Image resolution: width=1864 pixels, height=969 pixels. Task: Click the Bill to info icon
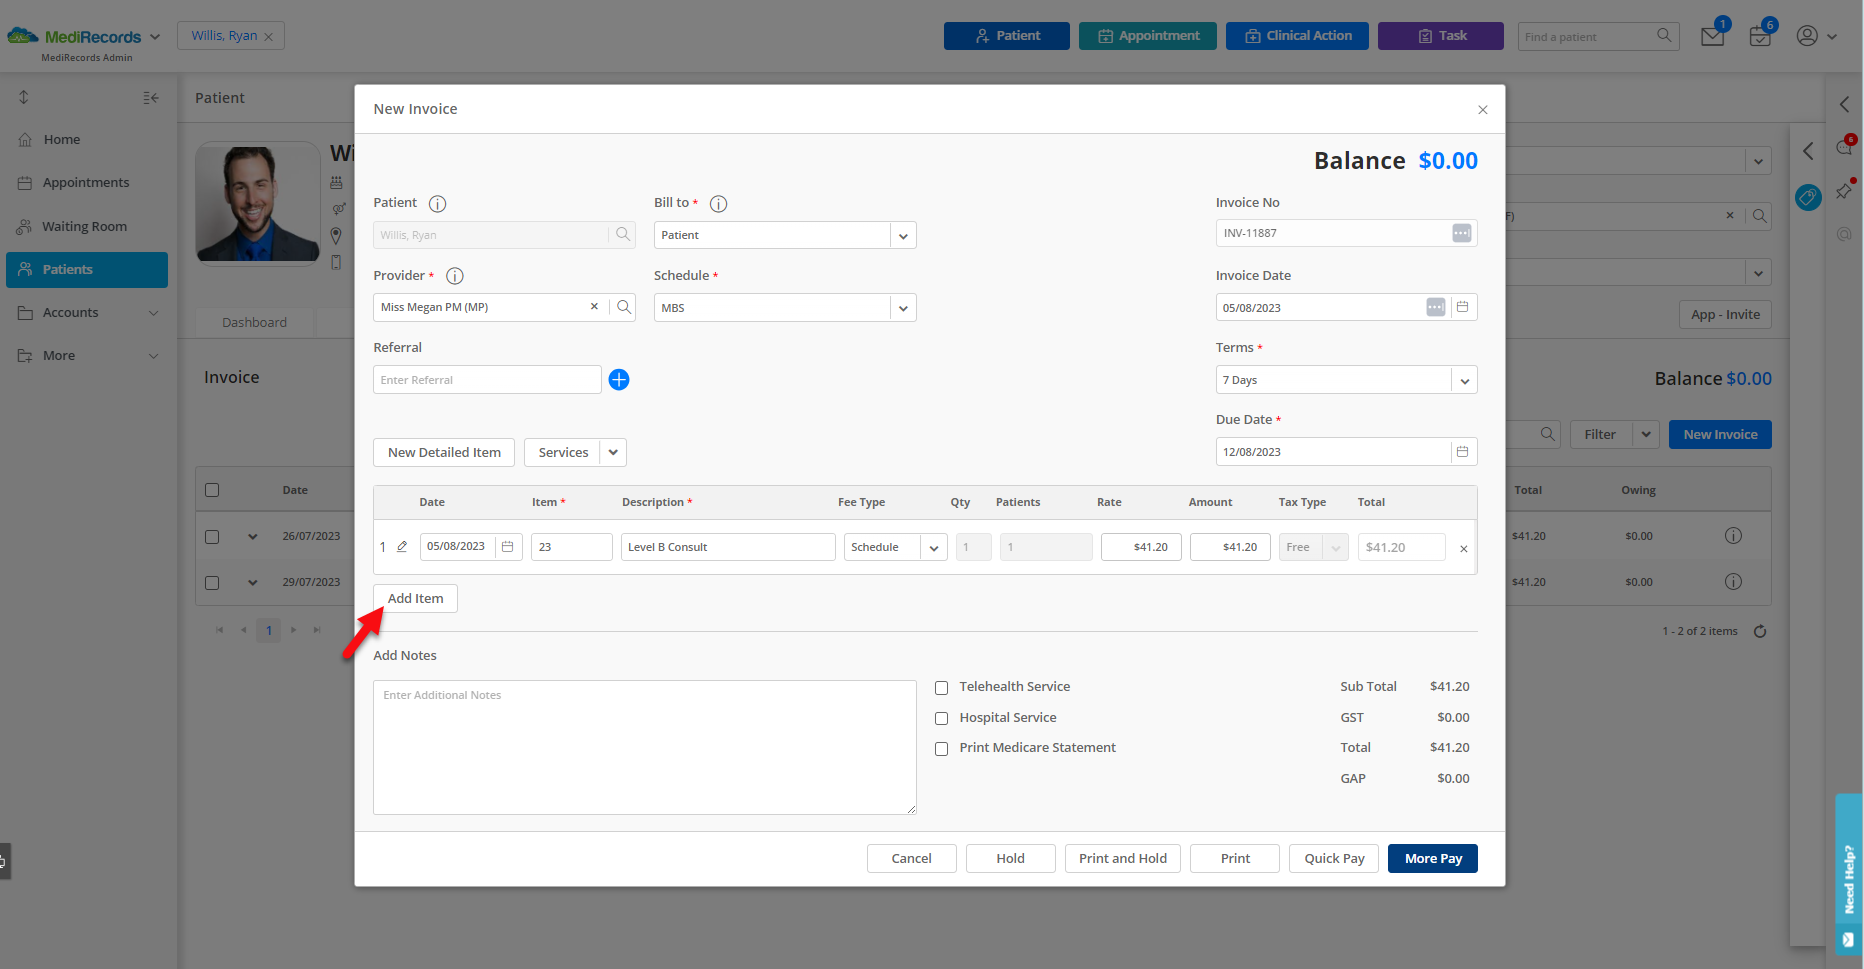(718, 204)
